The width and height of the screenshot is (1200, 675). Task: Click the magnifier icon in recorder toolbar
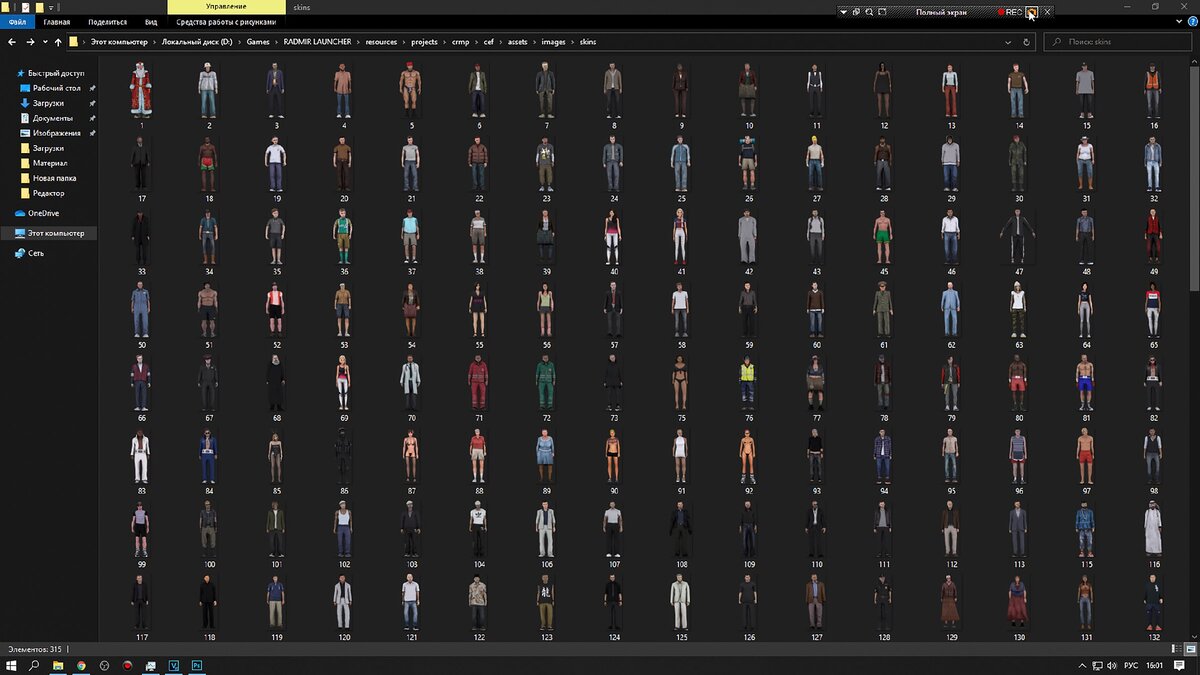point(869,12)
